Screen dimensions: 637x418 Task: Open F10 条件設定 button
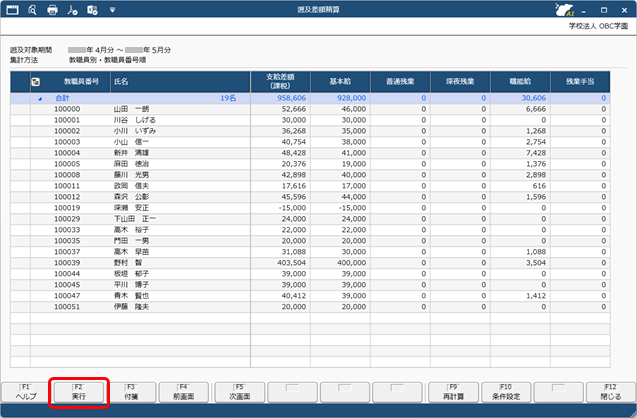pos(506,392)
